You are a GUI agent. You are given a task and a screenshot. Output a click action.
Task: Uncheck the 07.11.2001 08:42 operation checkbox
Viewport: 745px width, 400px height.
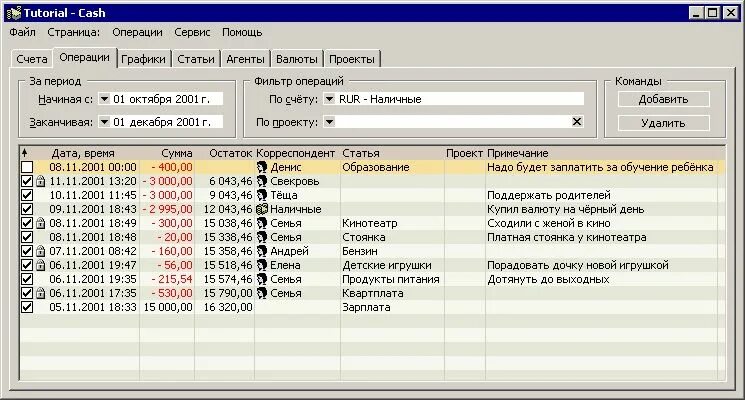[27, 251]
